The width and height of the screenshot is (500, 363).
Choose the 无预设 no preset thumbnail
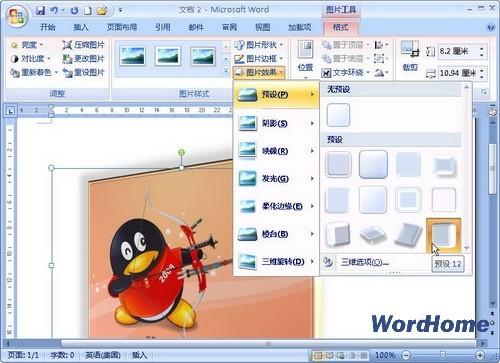click(x=338, y=115)
